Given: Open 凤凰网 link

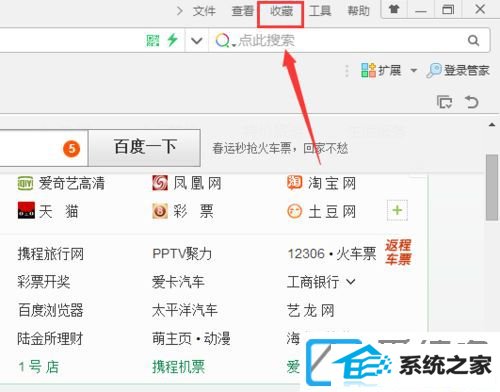Looking at the screenshot, I should (x=197, y=183).
